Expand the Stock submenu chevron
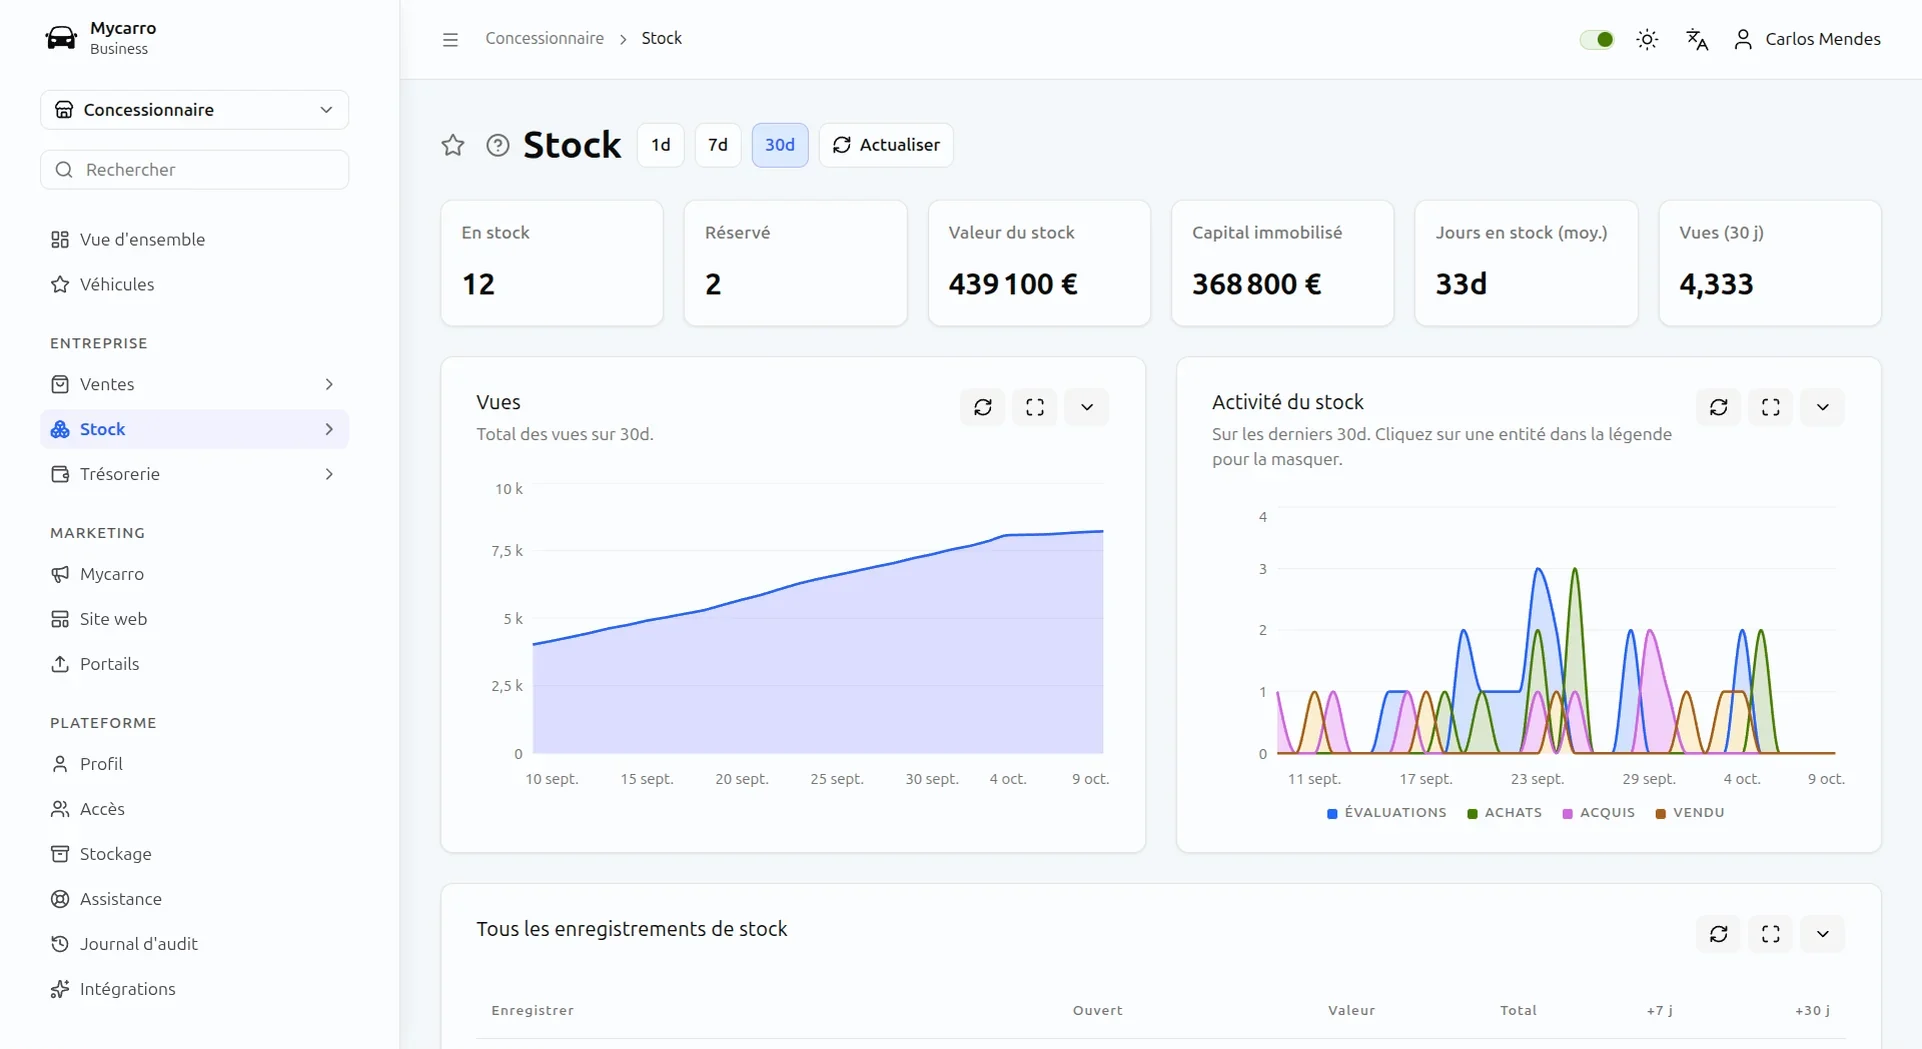The width and height of the screenshot is (1922, 1049). click(x=329, y=429)
